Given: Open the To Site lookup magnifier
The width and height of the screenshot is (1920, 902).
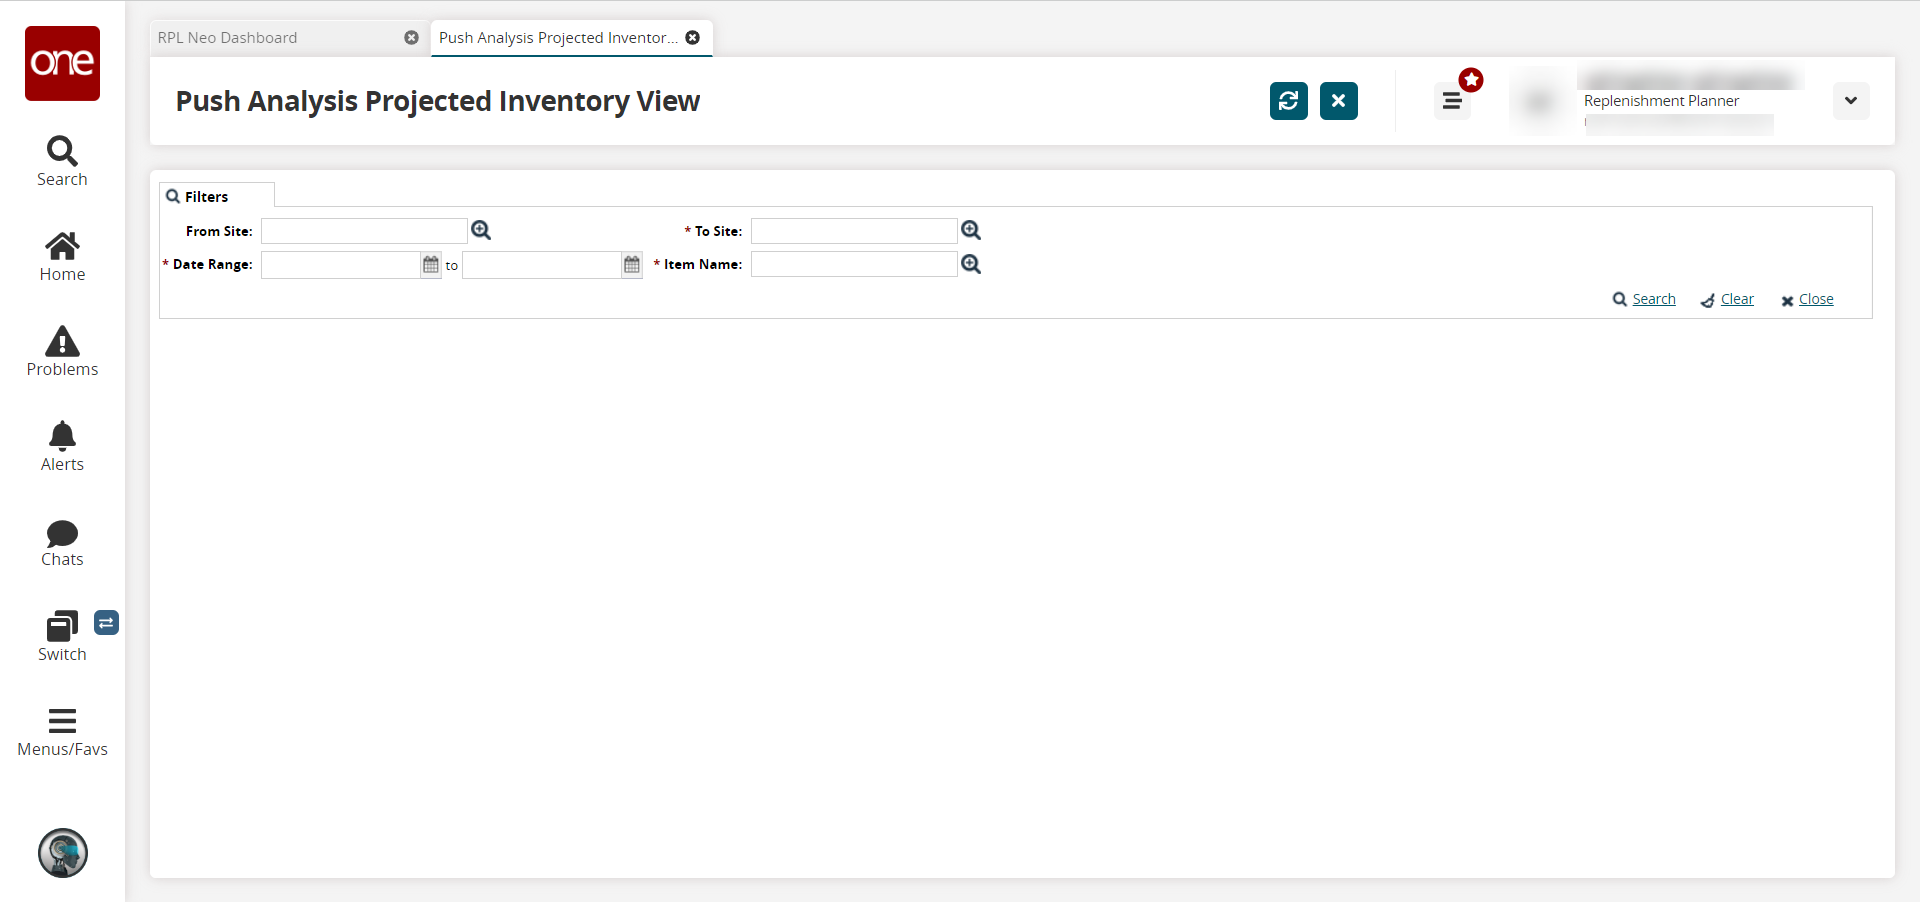Looking at the screenshot, I should (x=971, y=231).
